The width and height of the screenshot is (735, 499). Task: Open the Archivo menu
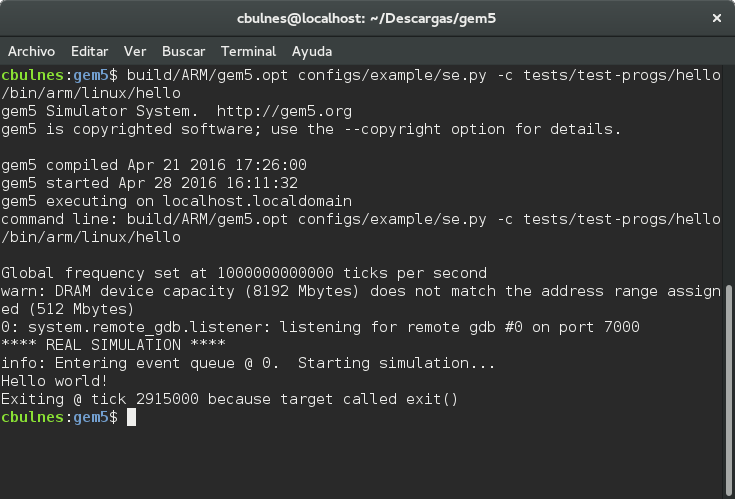click(31, 51)
